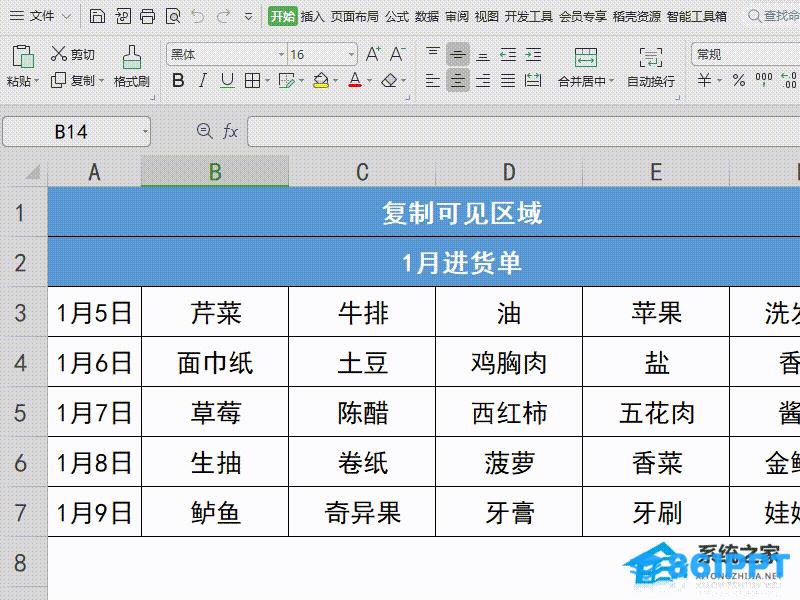Open the File menu
Image resolution: width=800 pixels, height=600 pixels.
41,16
